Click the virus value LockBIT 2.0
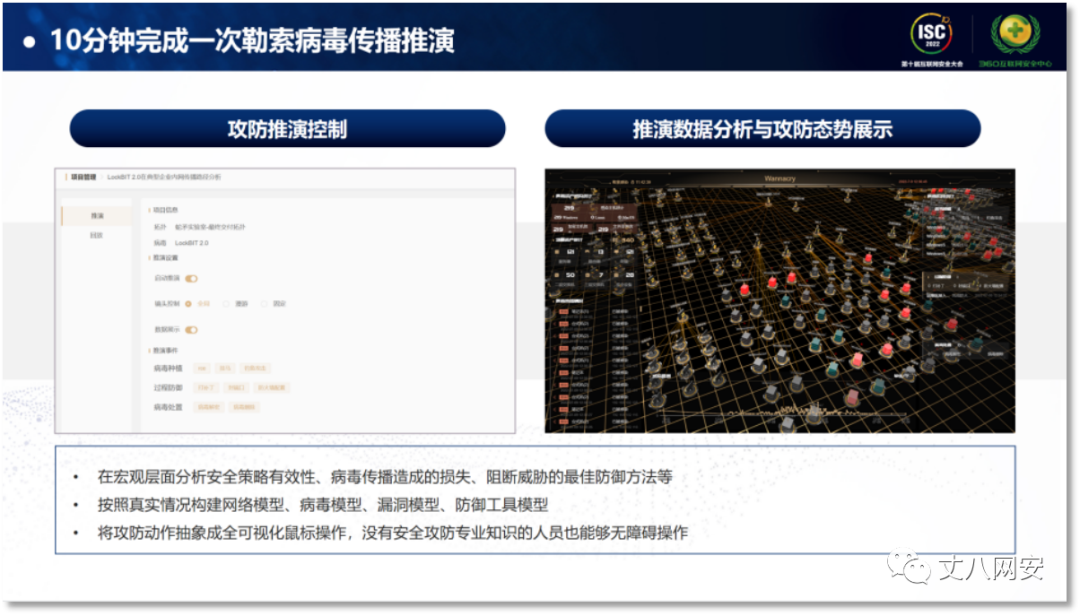 (x=191, y=243)
